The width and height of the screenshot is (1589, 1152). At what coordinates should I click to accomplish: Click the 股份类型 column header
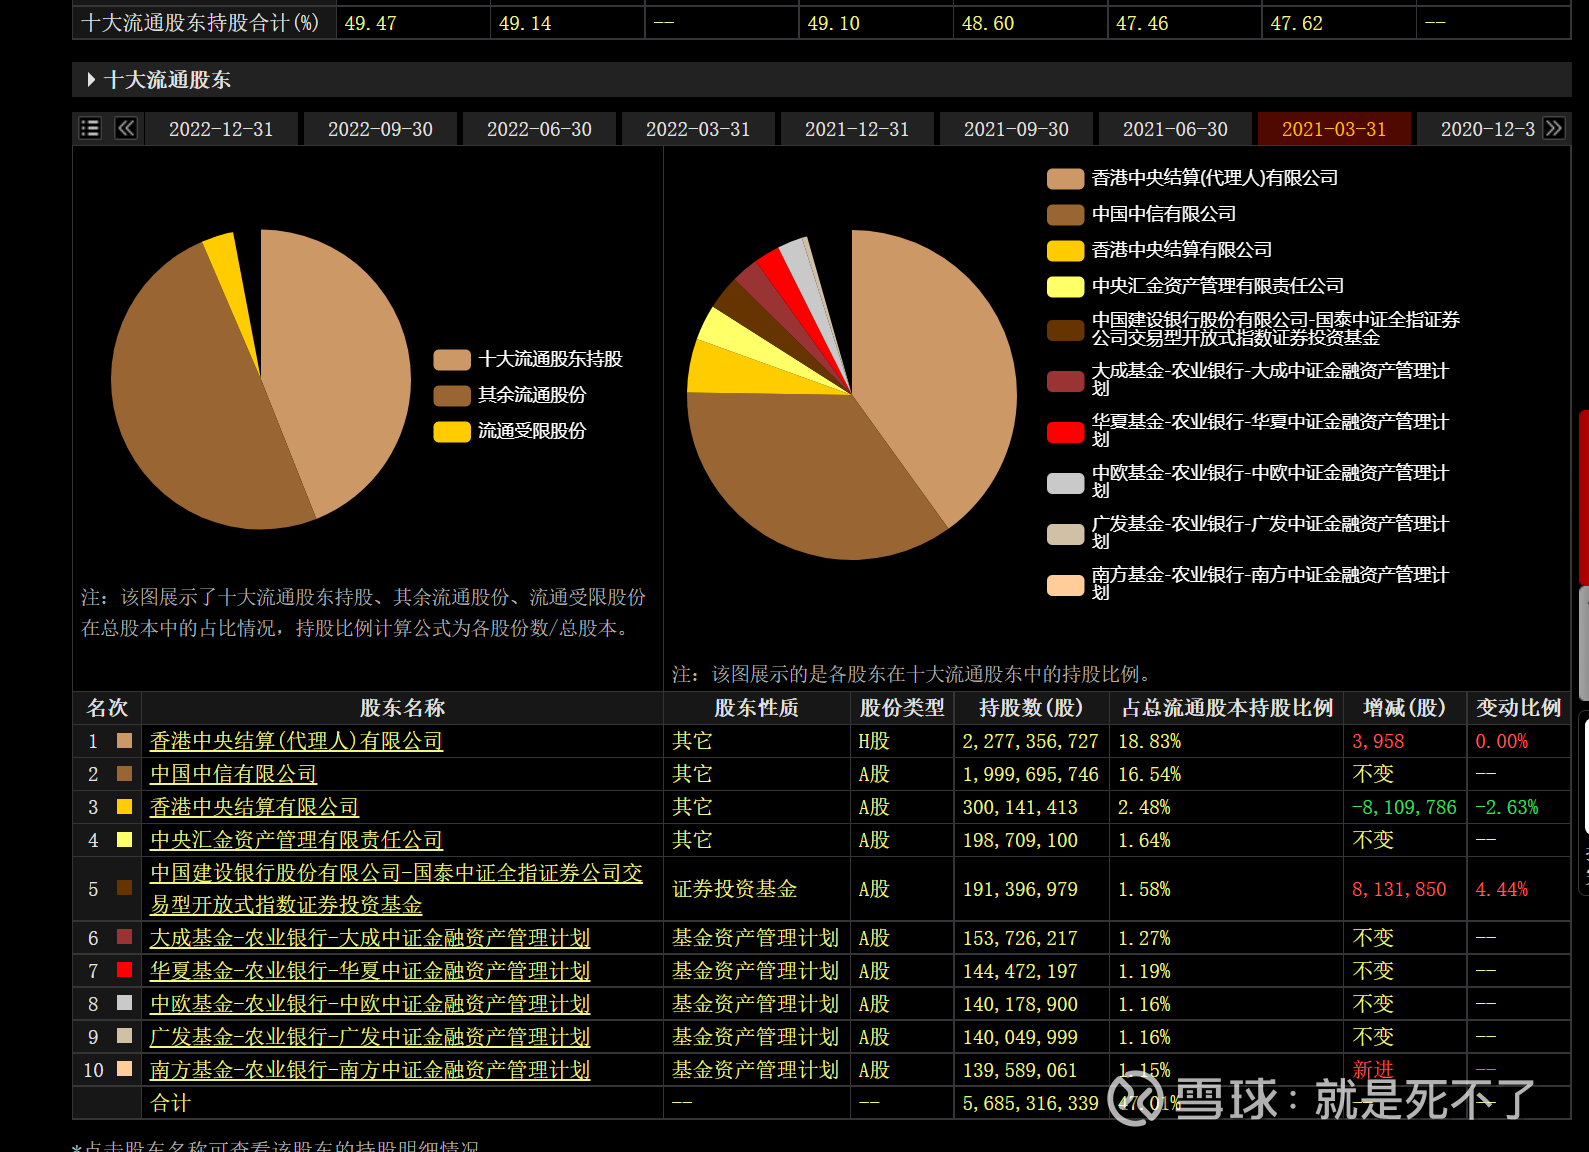tap(902, 708)
